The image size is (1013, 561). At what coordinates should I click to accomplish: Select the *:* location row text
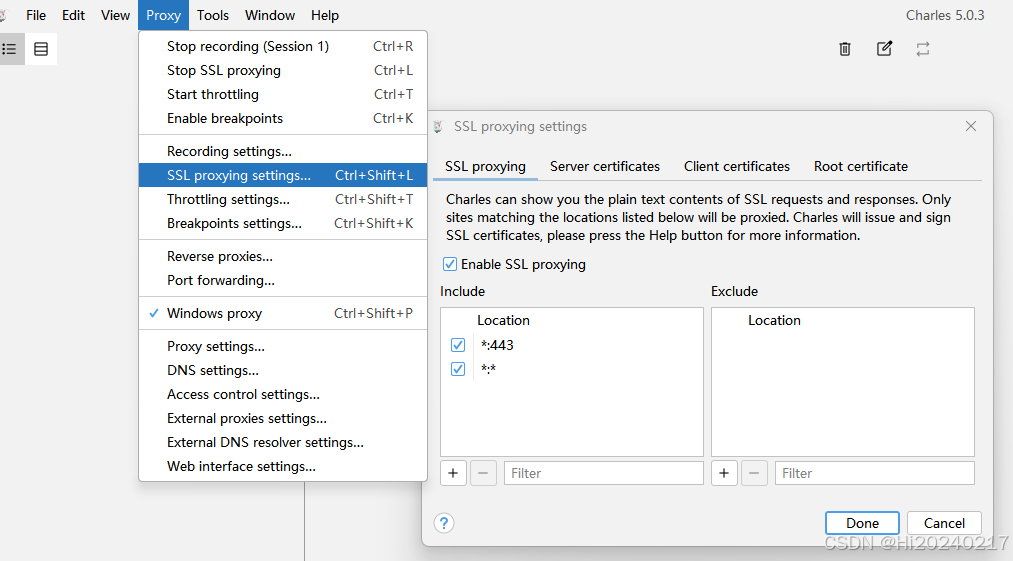click(488, 369)
